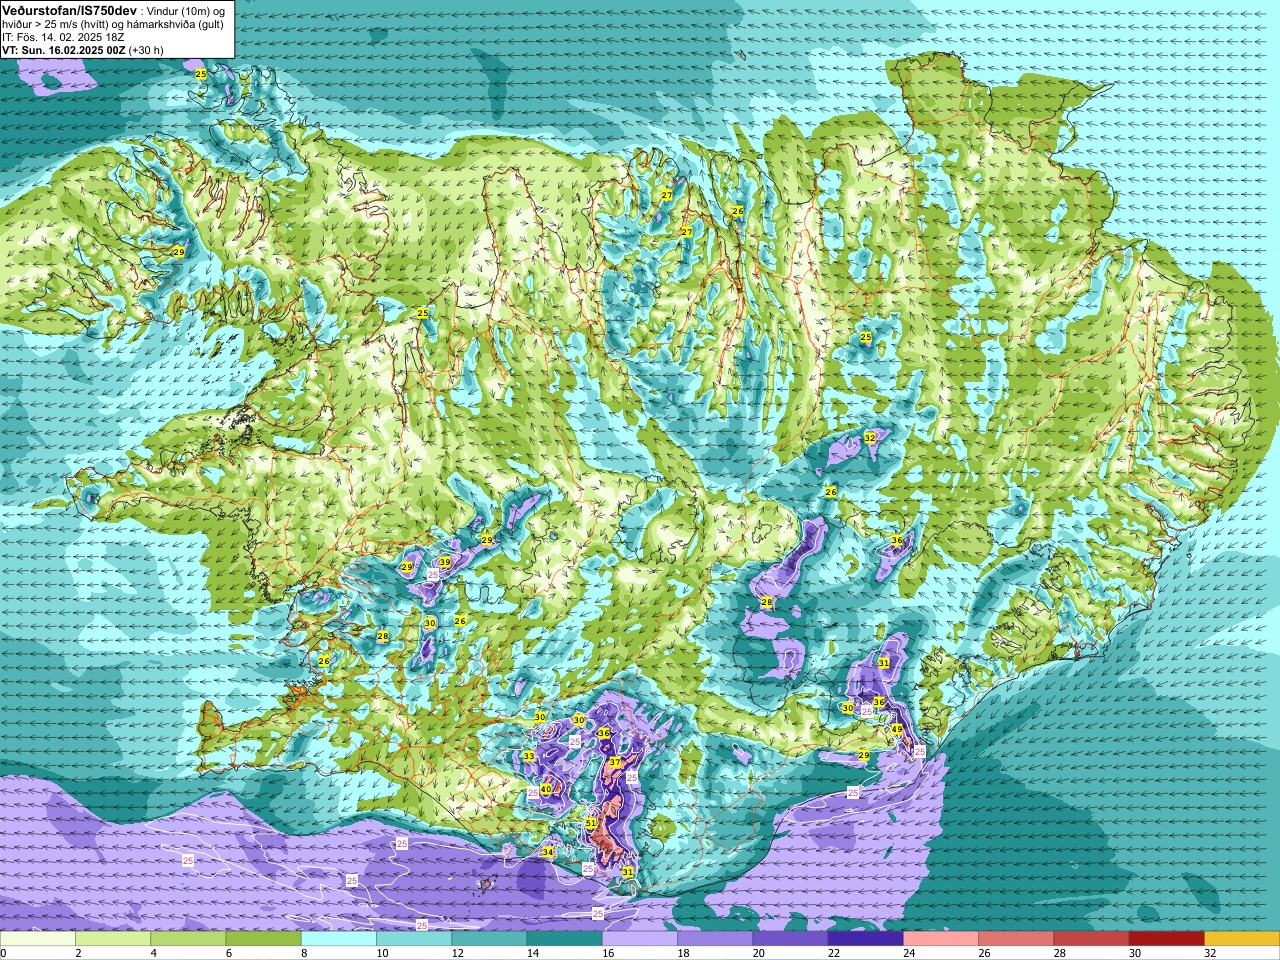Select the light green 2–4 legend swatch
The image size is (1280, 960).
113,939
